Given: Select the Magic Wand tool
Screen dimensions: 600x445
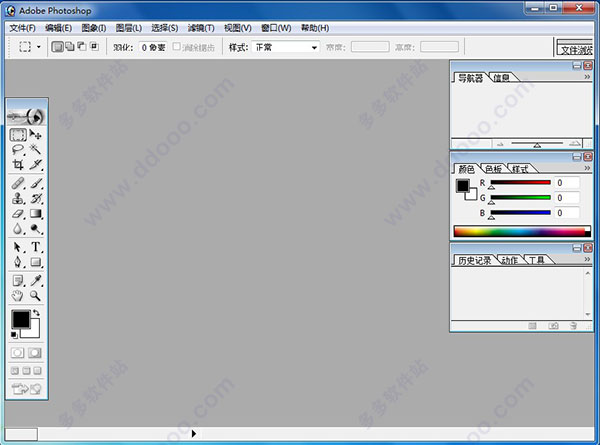Looking at the screenshot, I should click(36, 150).
